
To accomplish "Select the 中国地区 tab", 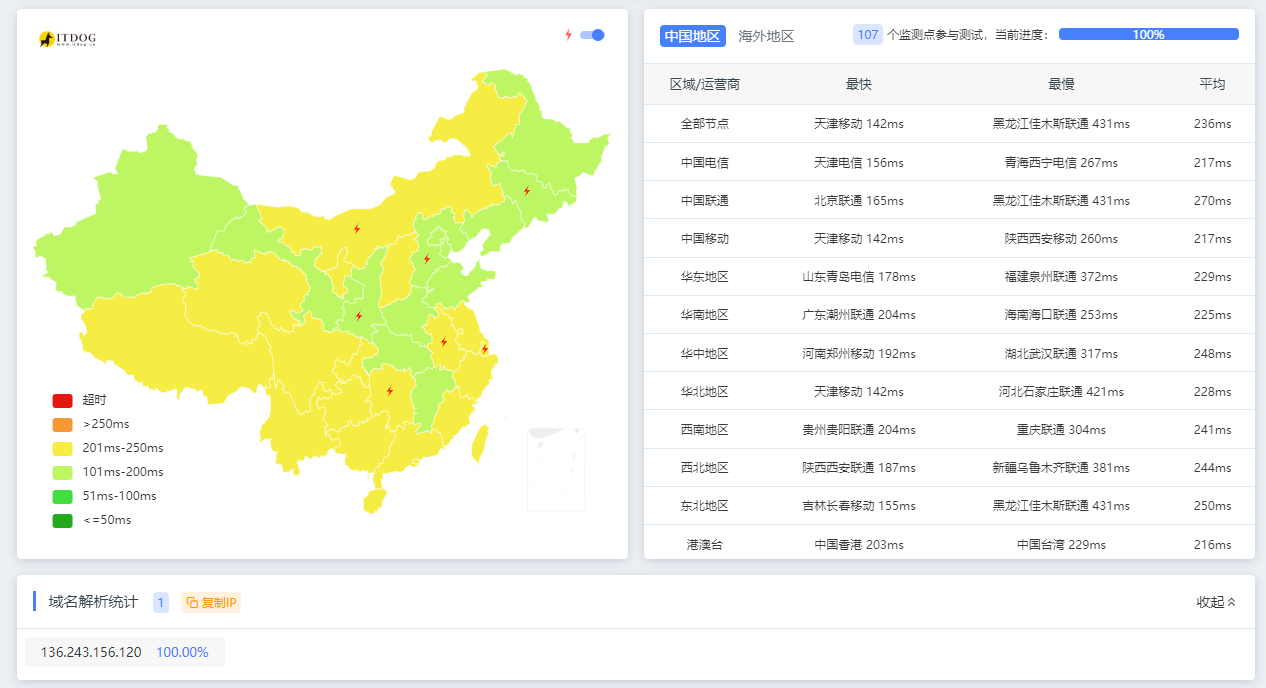I will point(692,36).
